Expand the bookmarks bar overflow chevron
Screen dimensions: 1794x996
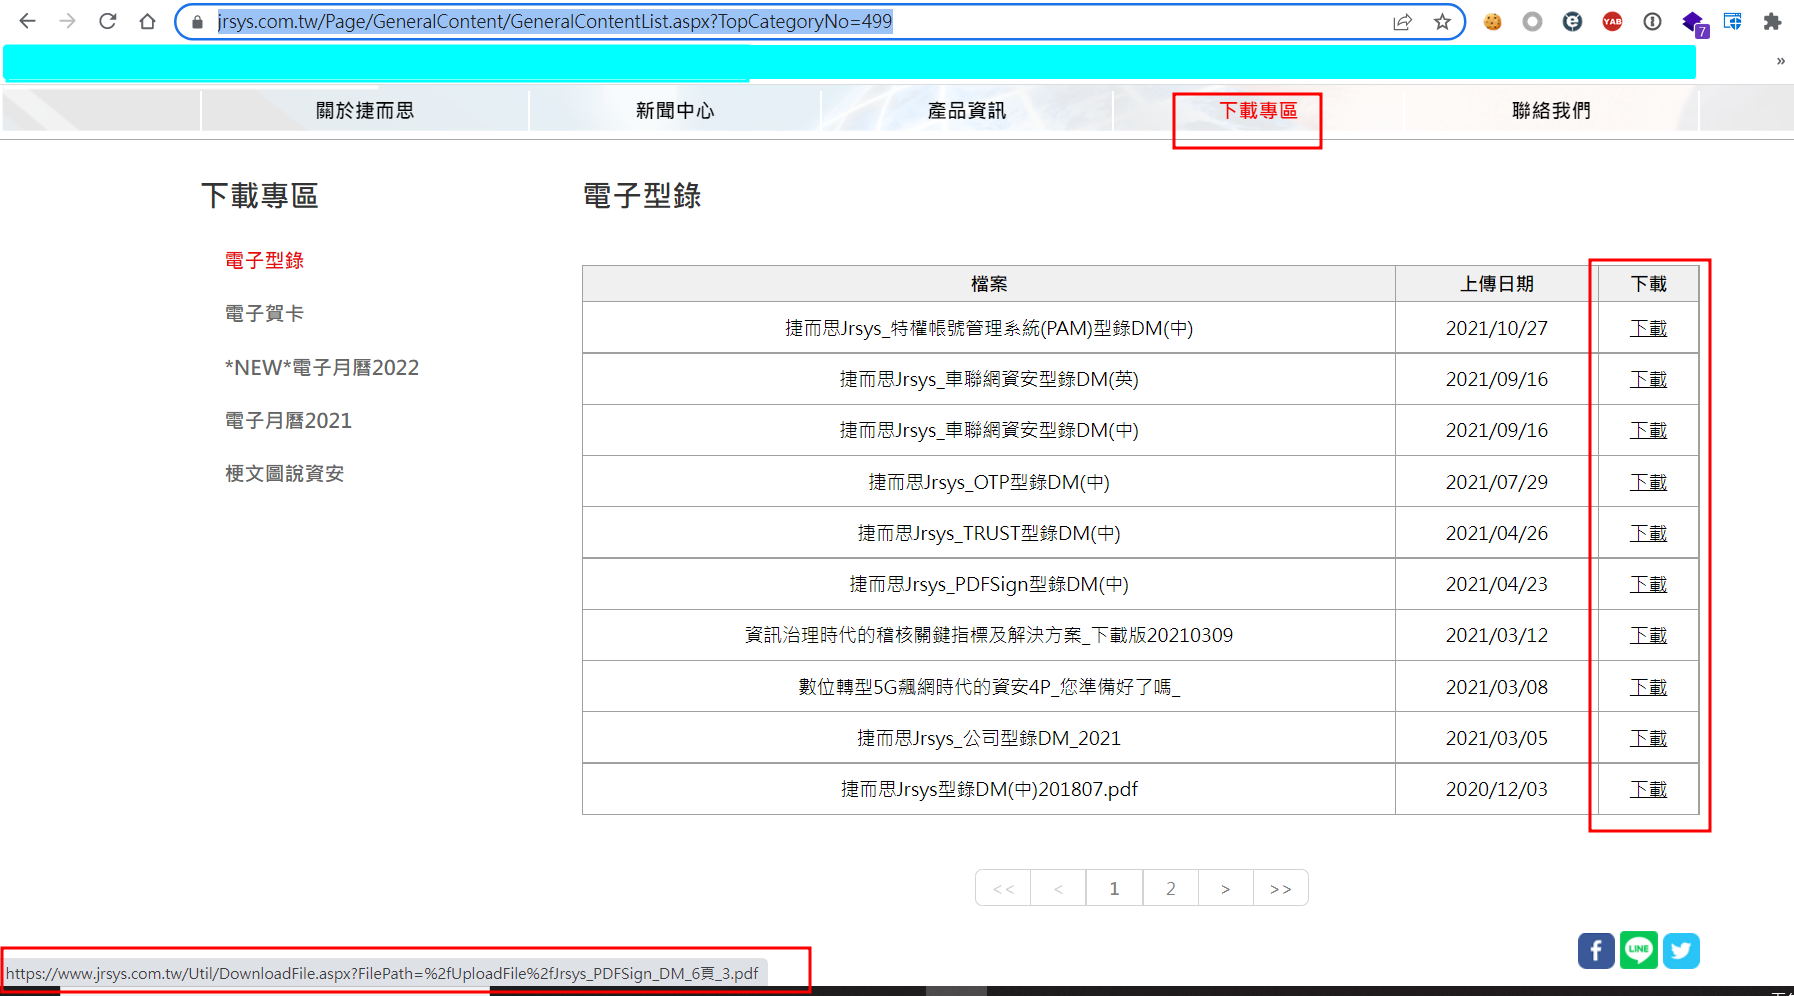1780,61
